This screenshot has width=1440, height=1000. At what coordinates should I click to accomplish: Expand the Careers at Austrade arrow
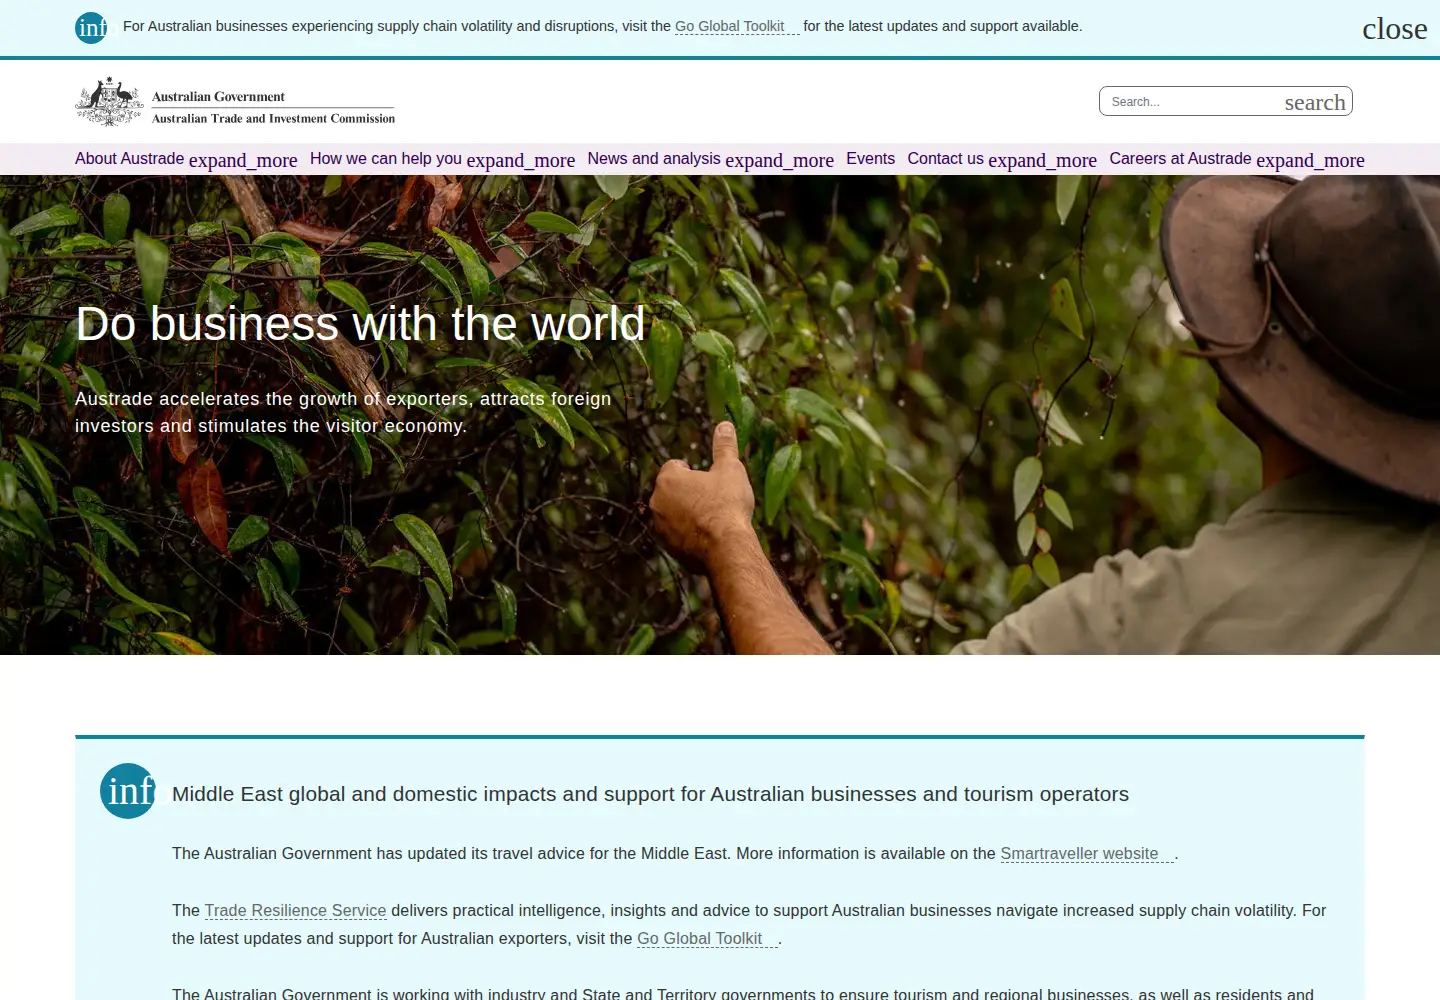[x=1310, y=160]
